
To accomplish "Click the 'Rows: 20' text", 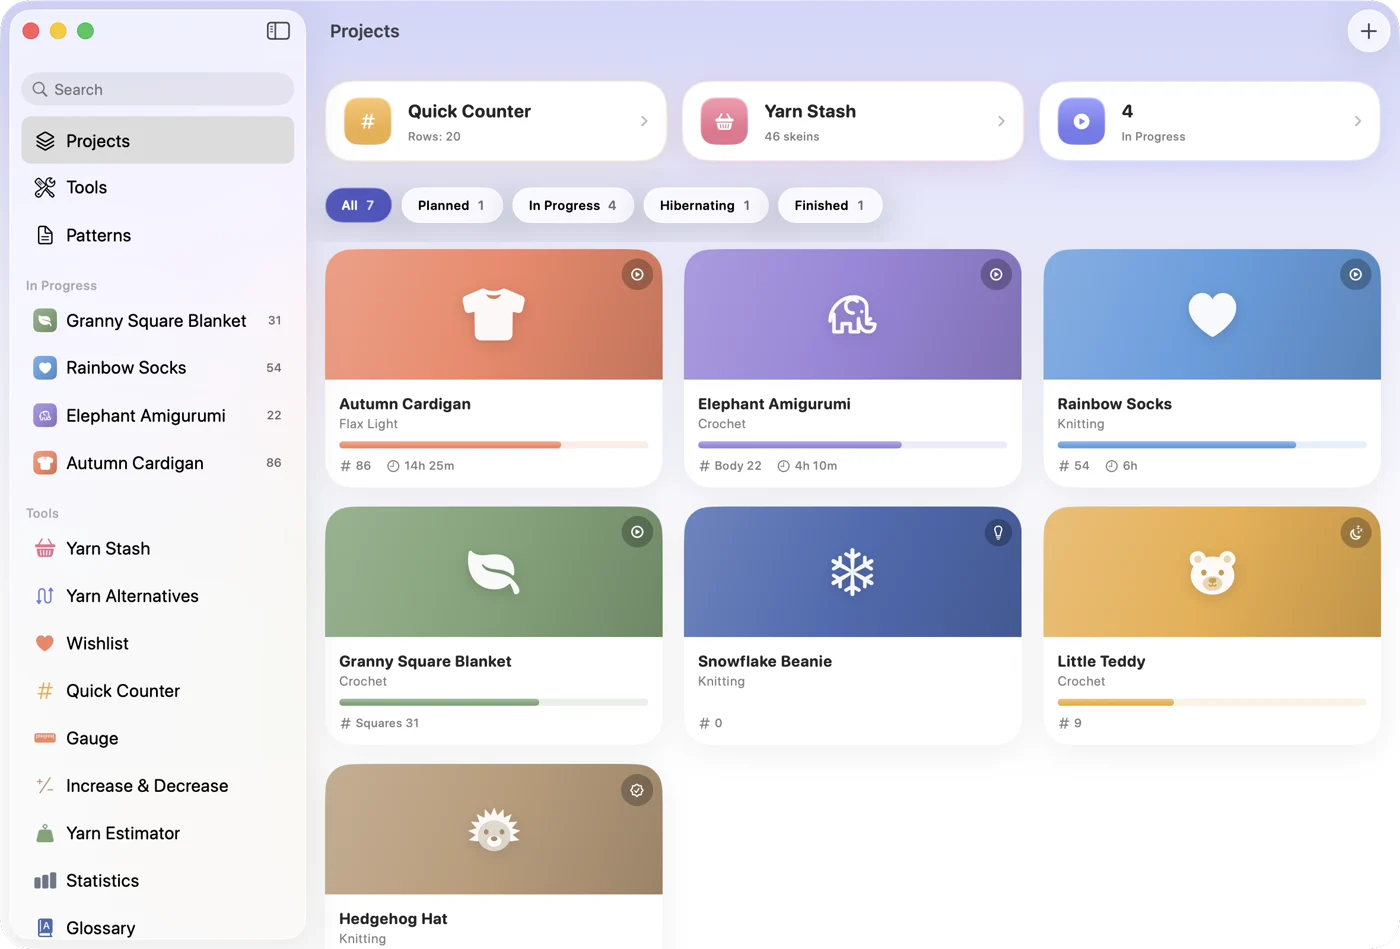I will point(434,137).
